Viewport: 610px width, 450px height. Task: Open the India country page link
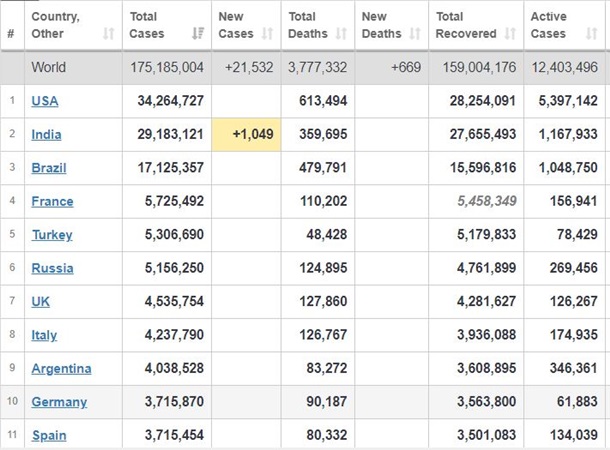coord(47,134)
